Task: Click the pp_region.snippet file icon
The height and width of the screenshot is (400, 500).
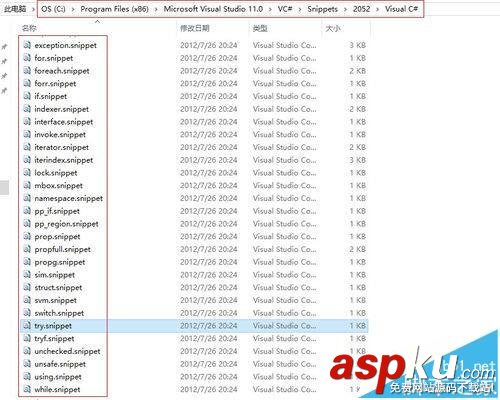Action: 27,224
